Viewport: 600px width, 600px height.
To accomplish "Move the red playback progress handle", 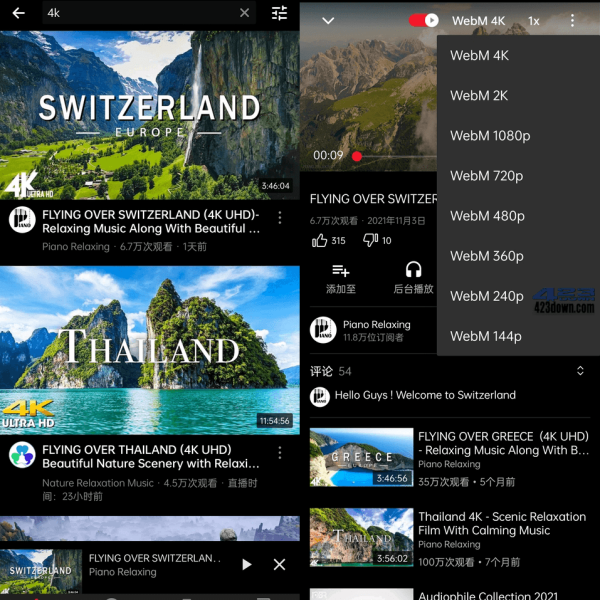I will click(357, 156).
